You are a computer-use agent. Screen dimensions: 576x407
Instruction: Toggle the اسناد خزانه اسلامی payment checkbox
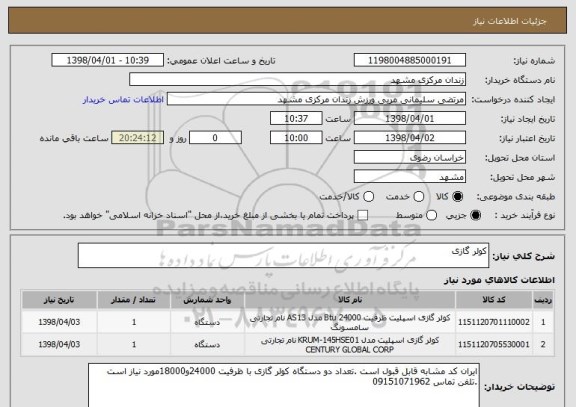click(363, 215)
